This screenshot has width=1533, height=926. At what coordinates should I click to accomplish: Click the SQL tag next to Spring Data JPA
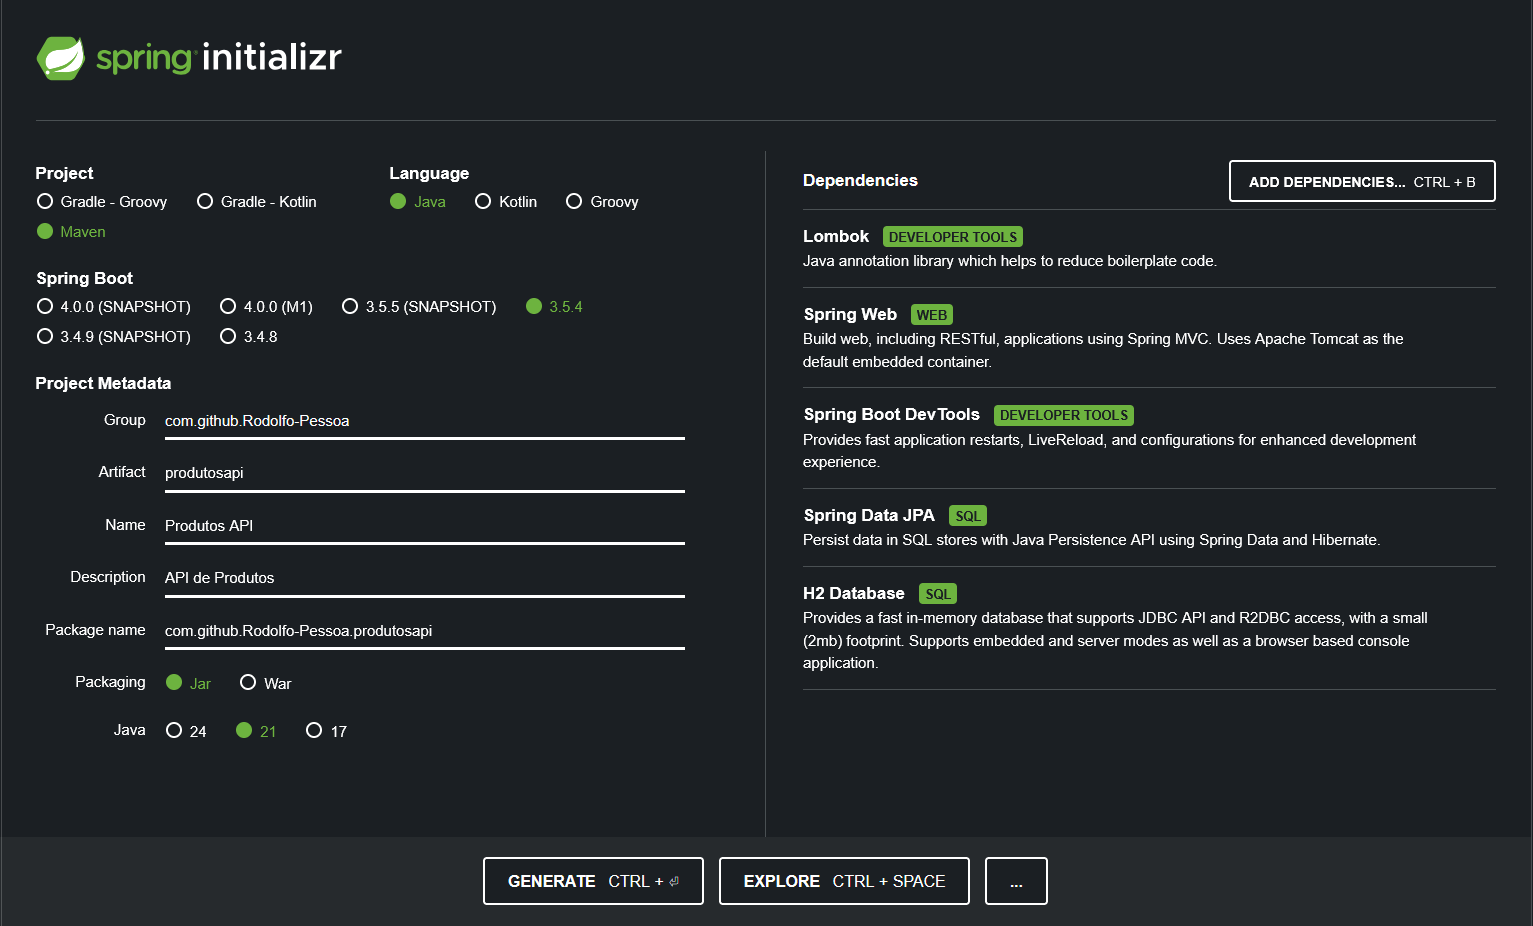click(x=968, y=516)
